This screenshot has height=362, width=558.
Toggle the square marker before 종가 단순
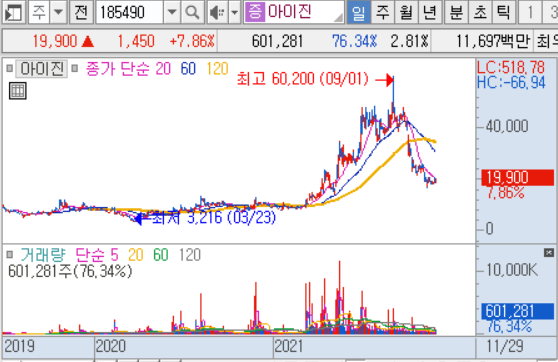[x=74, y=68]
